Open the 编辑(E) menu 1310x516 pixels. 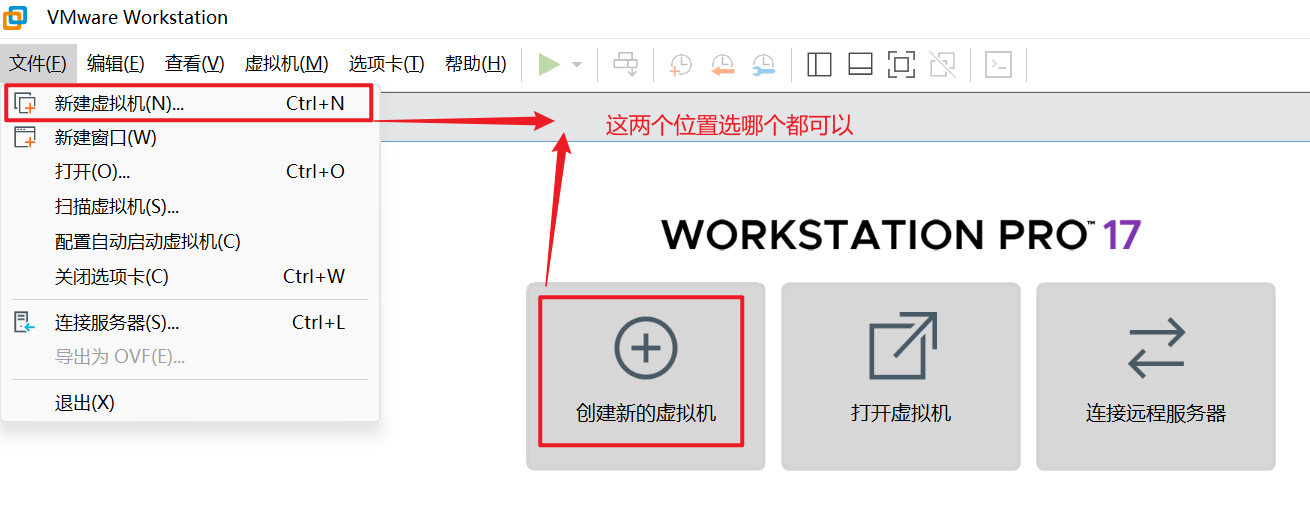click(116, 64)
